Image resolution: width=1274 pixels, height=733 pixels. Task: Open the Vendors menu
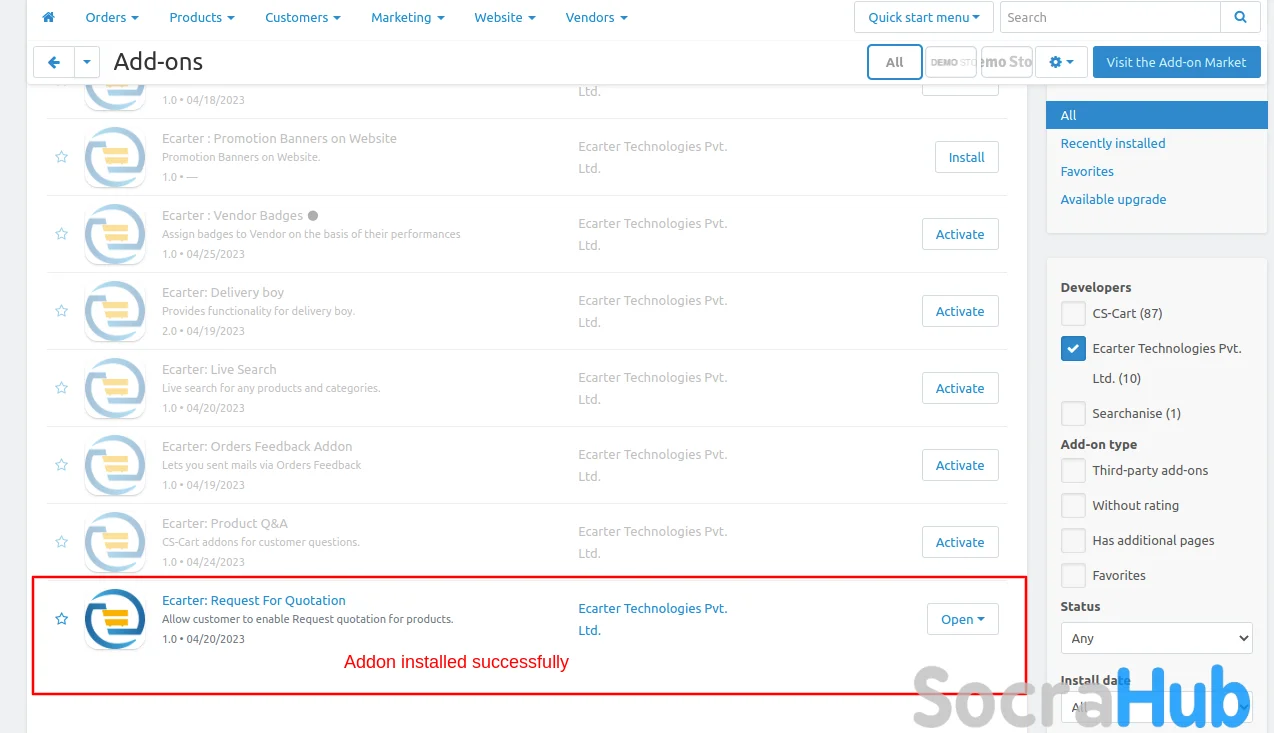(596, 17)
